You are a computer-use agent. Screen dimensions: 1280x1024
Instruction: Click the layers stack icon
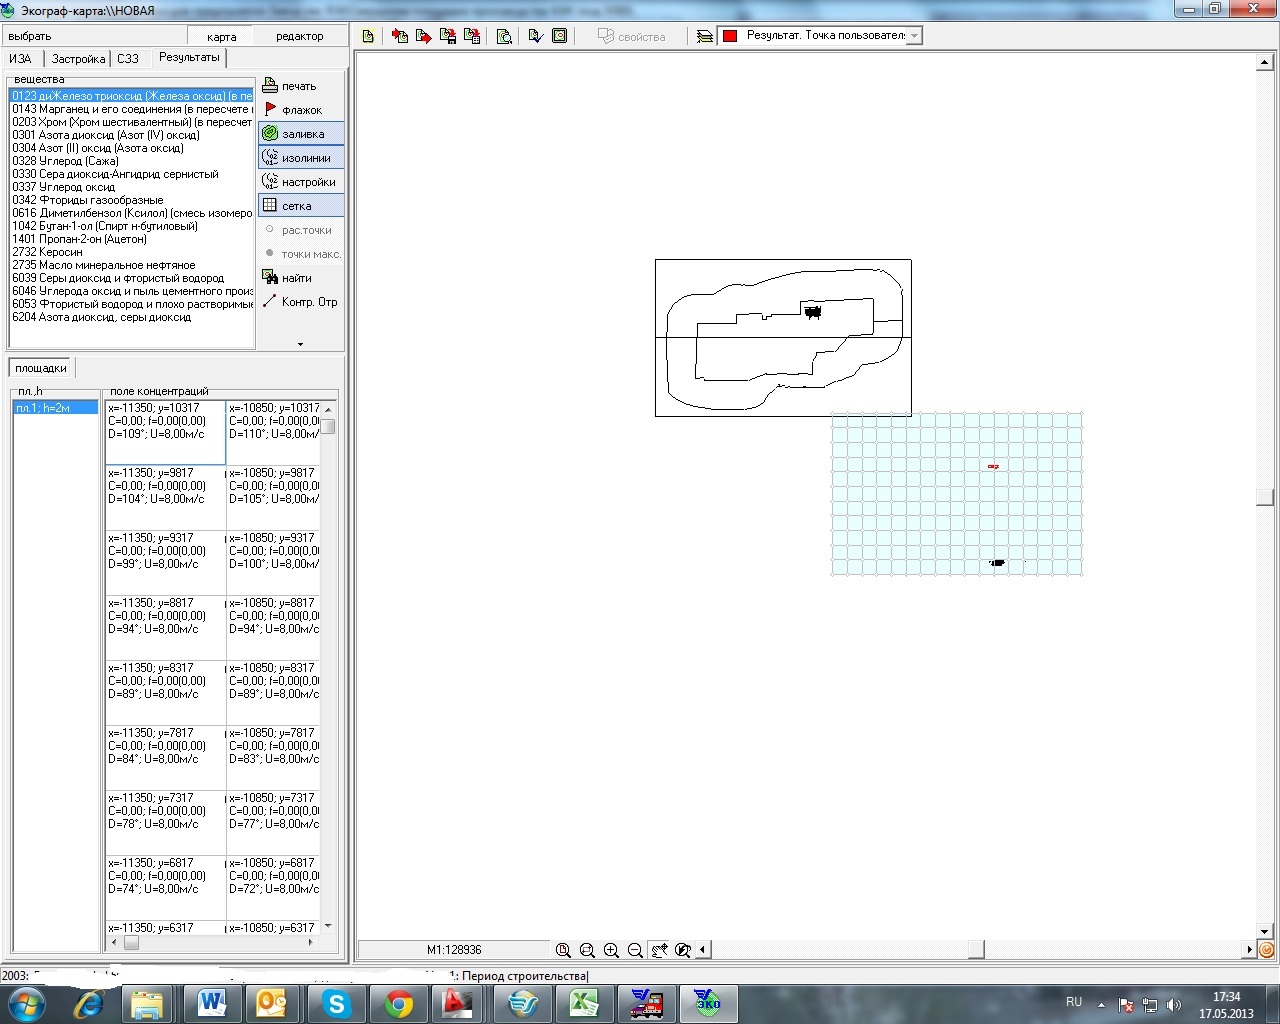705,36
